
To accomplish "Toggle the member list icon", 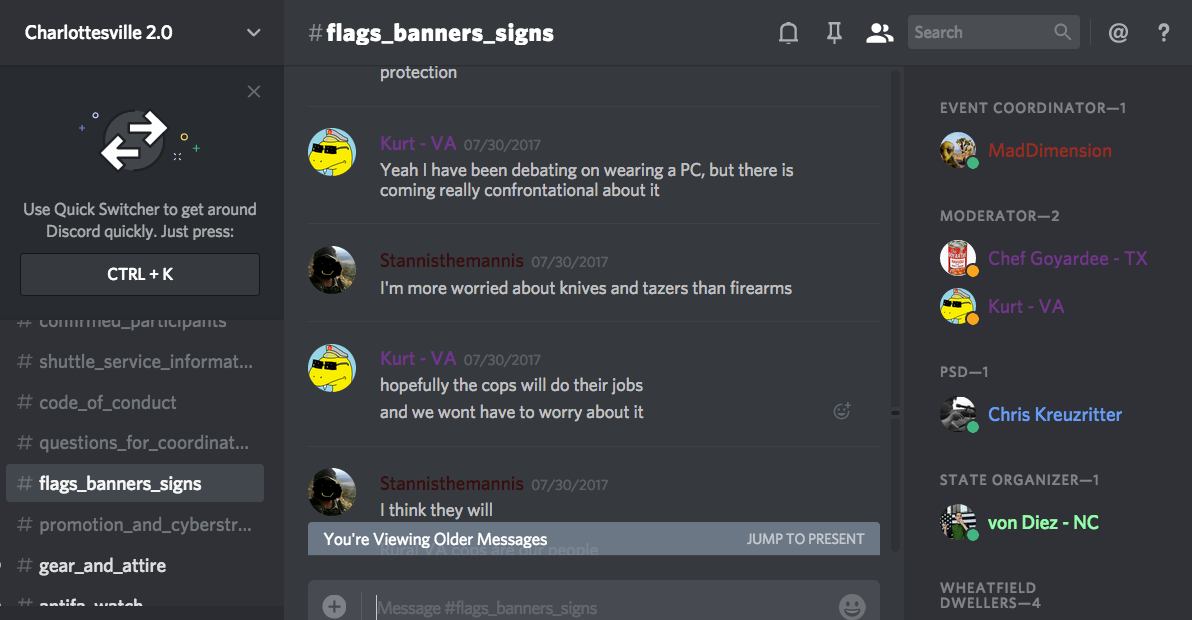I will (x=880, y=33).
